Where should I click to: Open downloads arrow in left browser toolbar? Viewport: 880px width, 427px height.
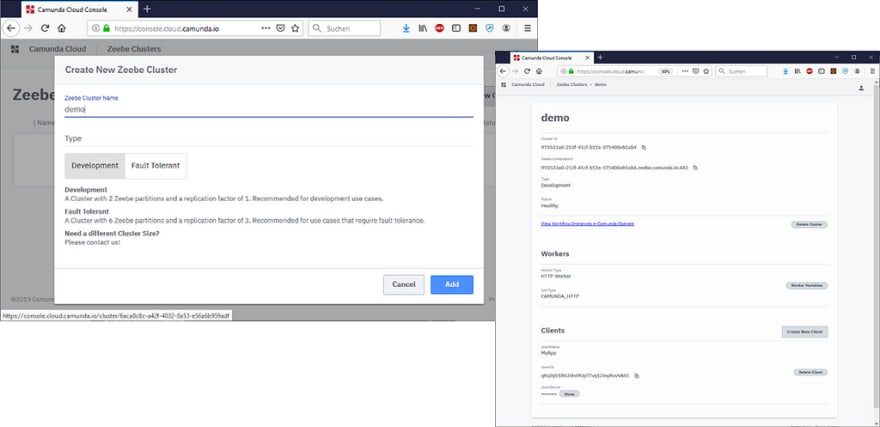pyautogui.click(x=406, y=28)
